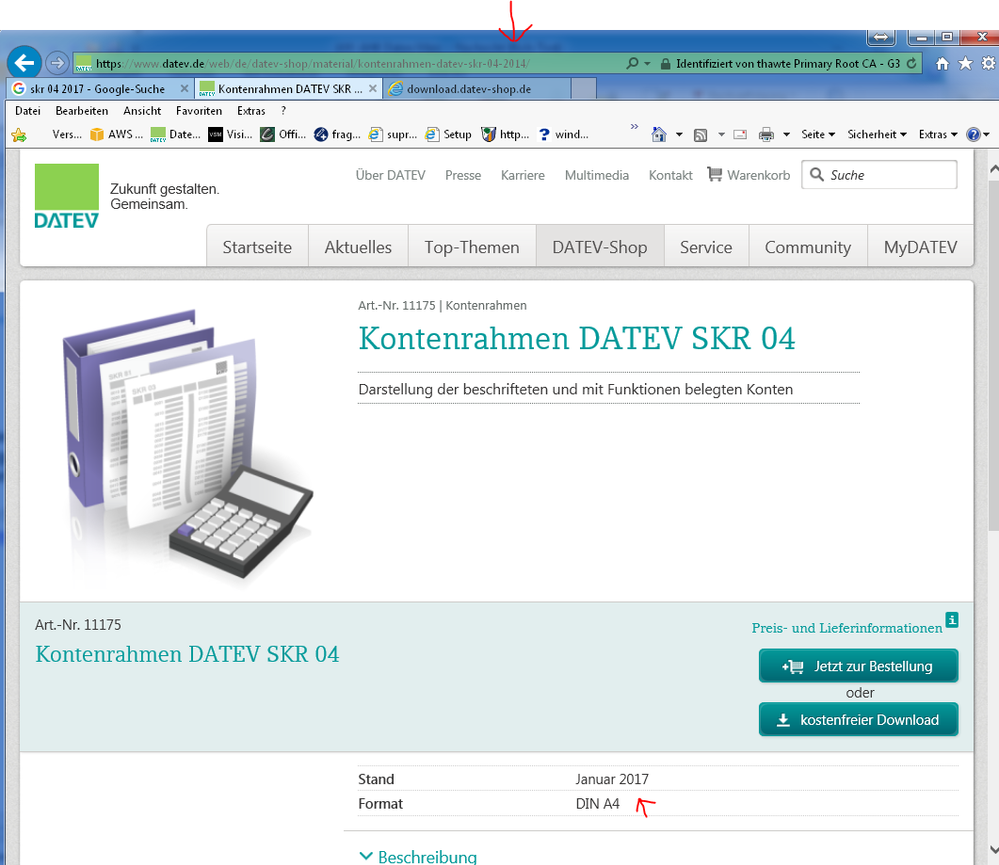This screenshot has width=999, height=865.
Task: Expand the Beschreibung section
Action: (x=417, y=857)
